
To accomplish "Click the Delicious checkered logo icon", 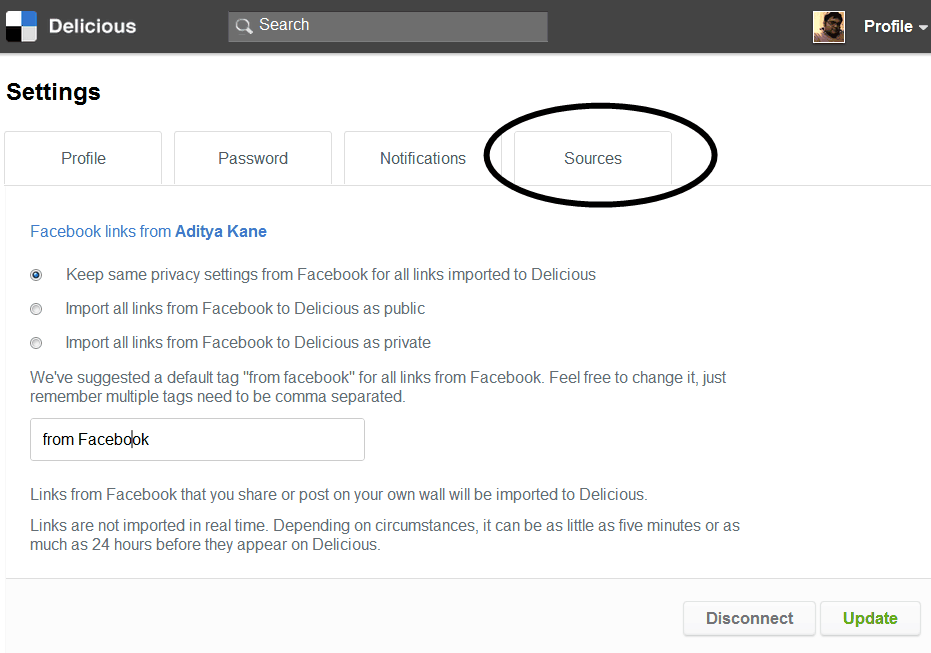I will [21, 26].
